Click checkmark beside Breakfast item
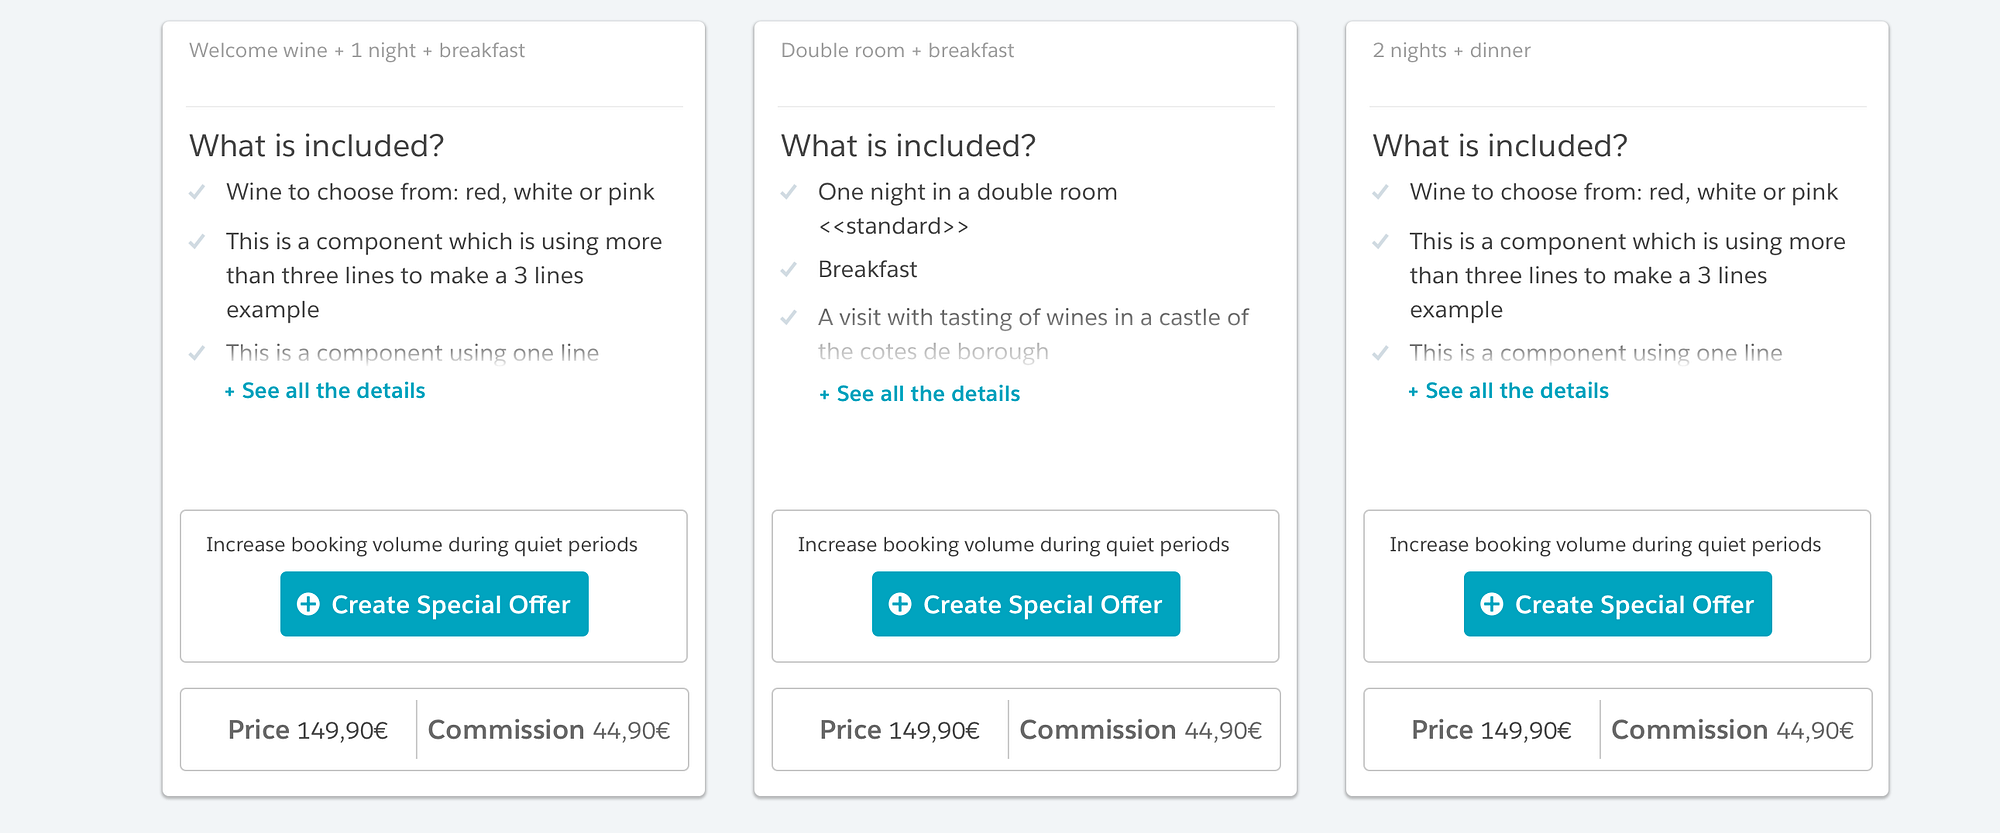 pos(789,270)
